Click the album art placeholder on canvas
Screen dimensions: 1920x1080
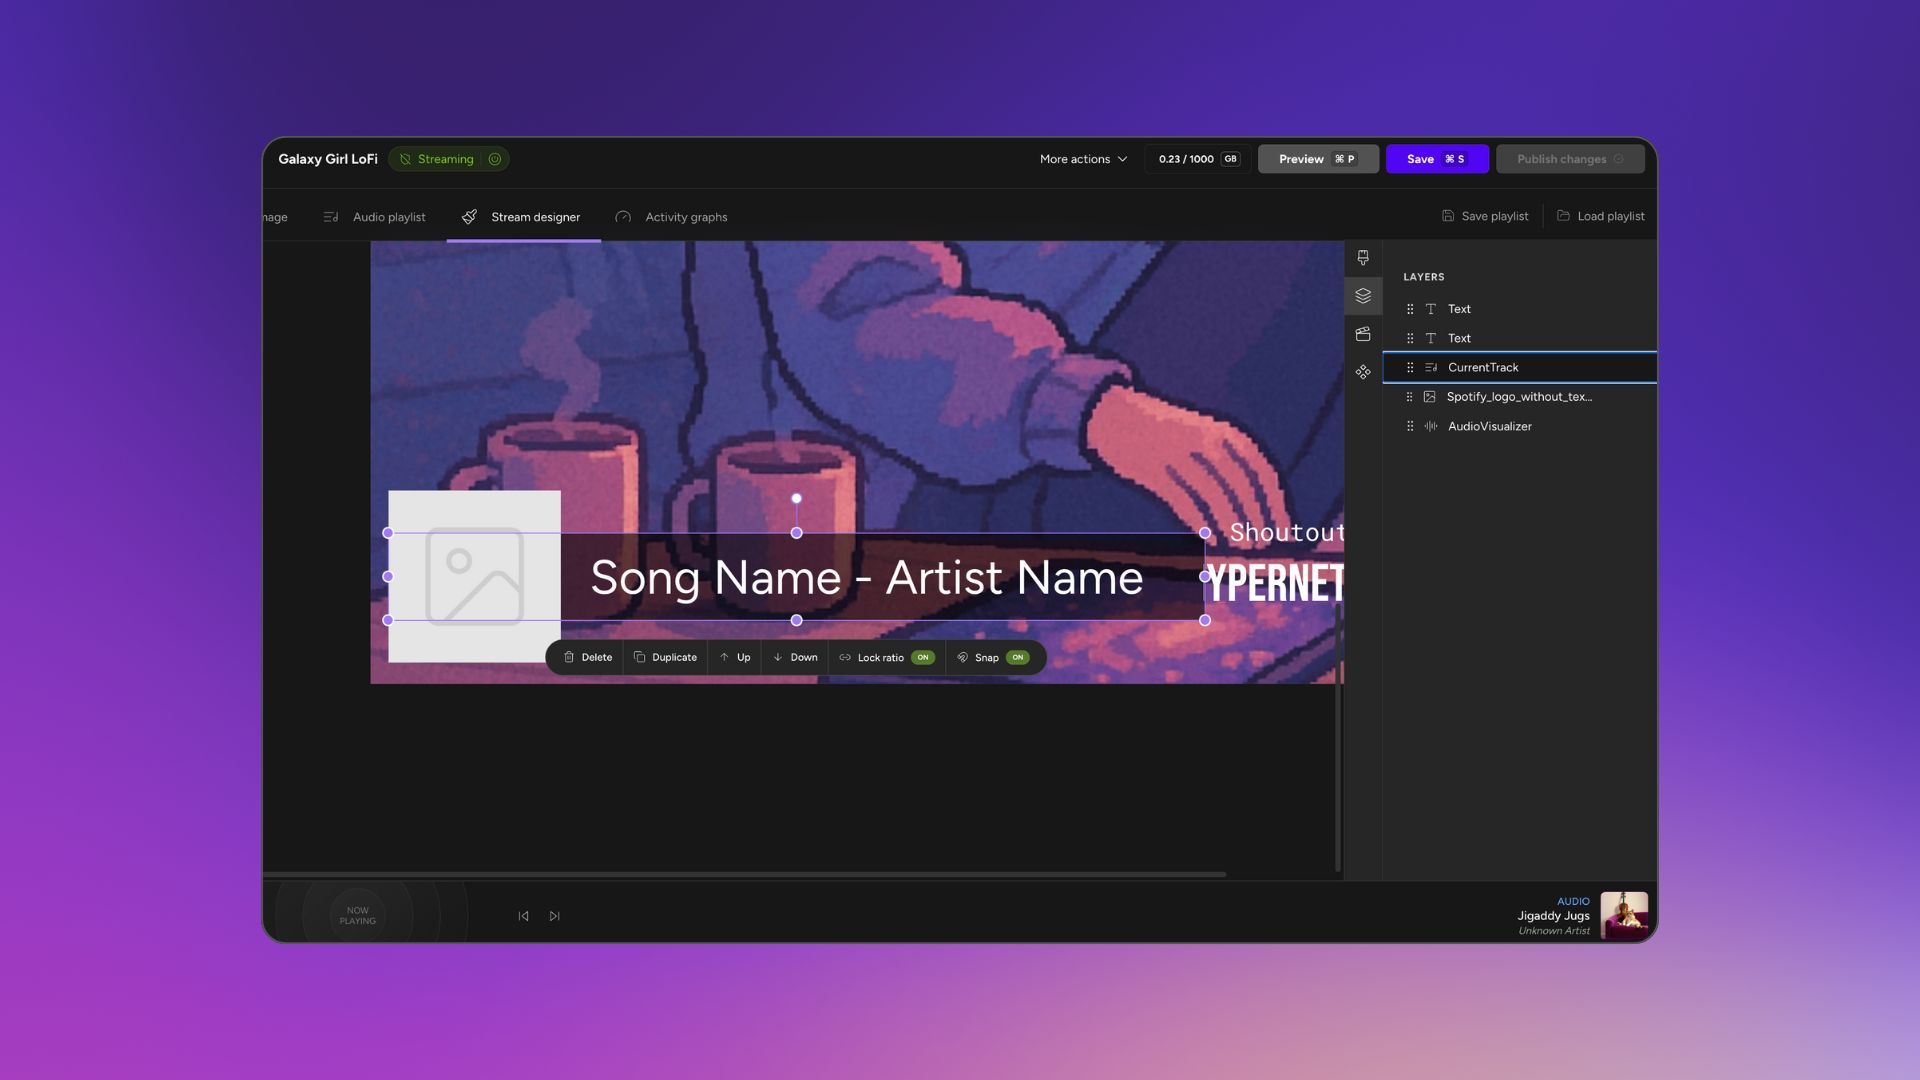click(x=475, y=576)
